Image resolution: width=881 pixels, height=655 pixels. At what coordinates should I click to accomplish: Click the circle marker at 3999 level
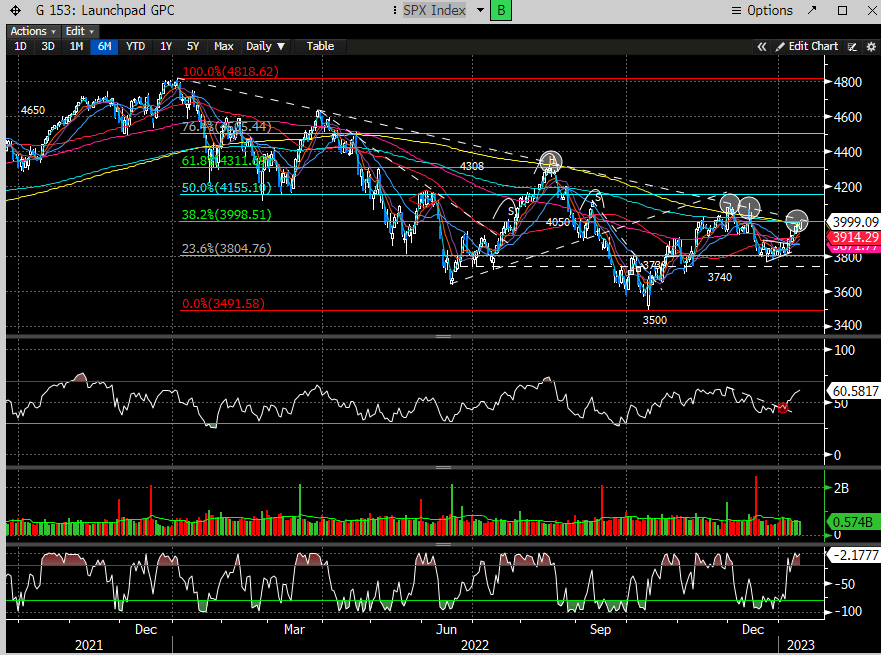click(x=797, y=220)
